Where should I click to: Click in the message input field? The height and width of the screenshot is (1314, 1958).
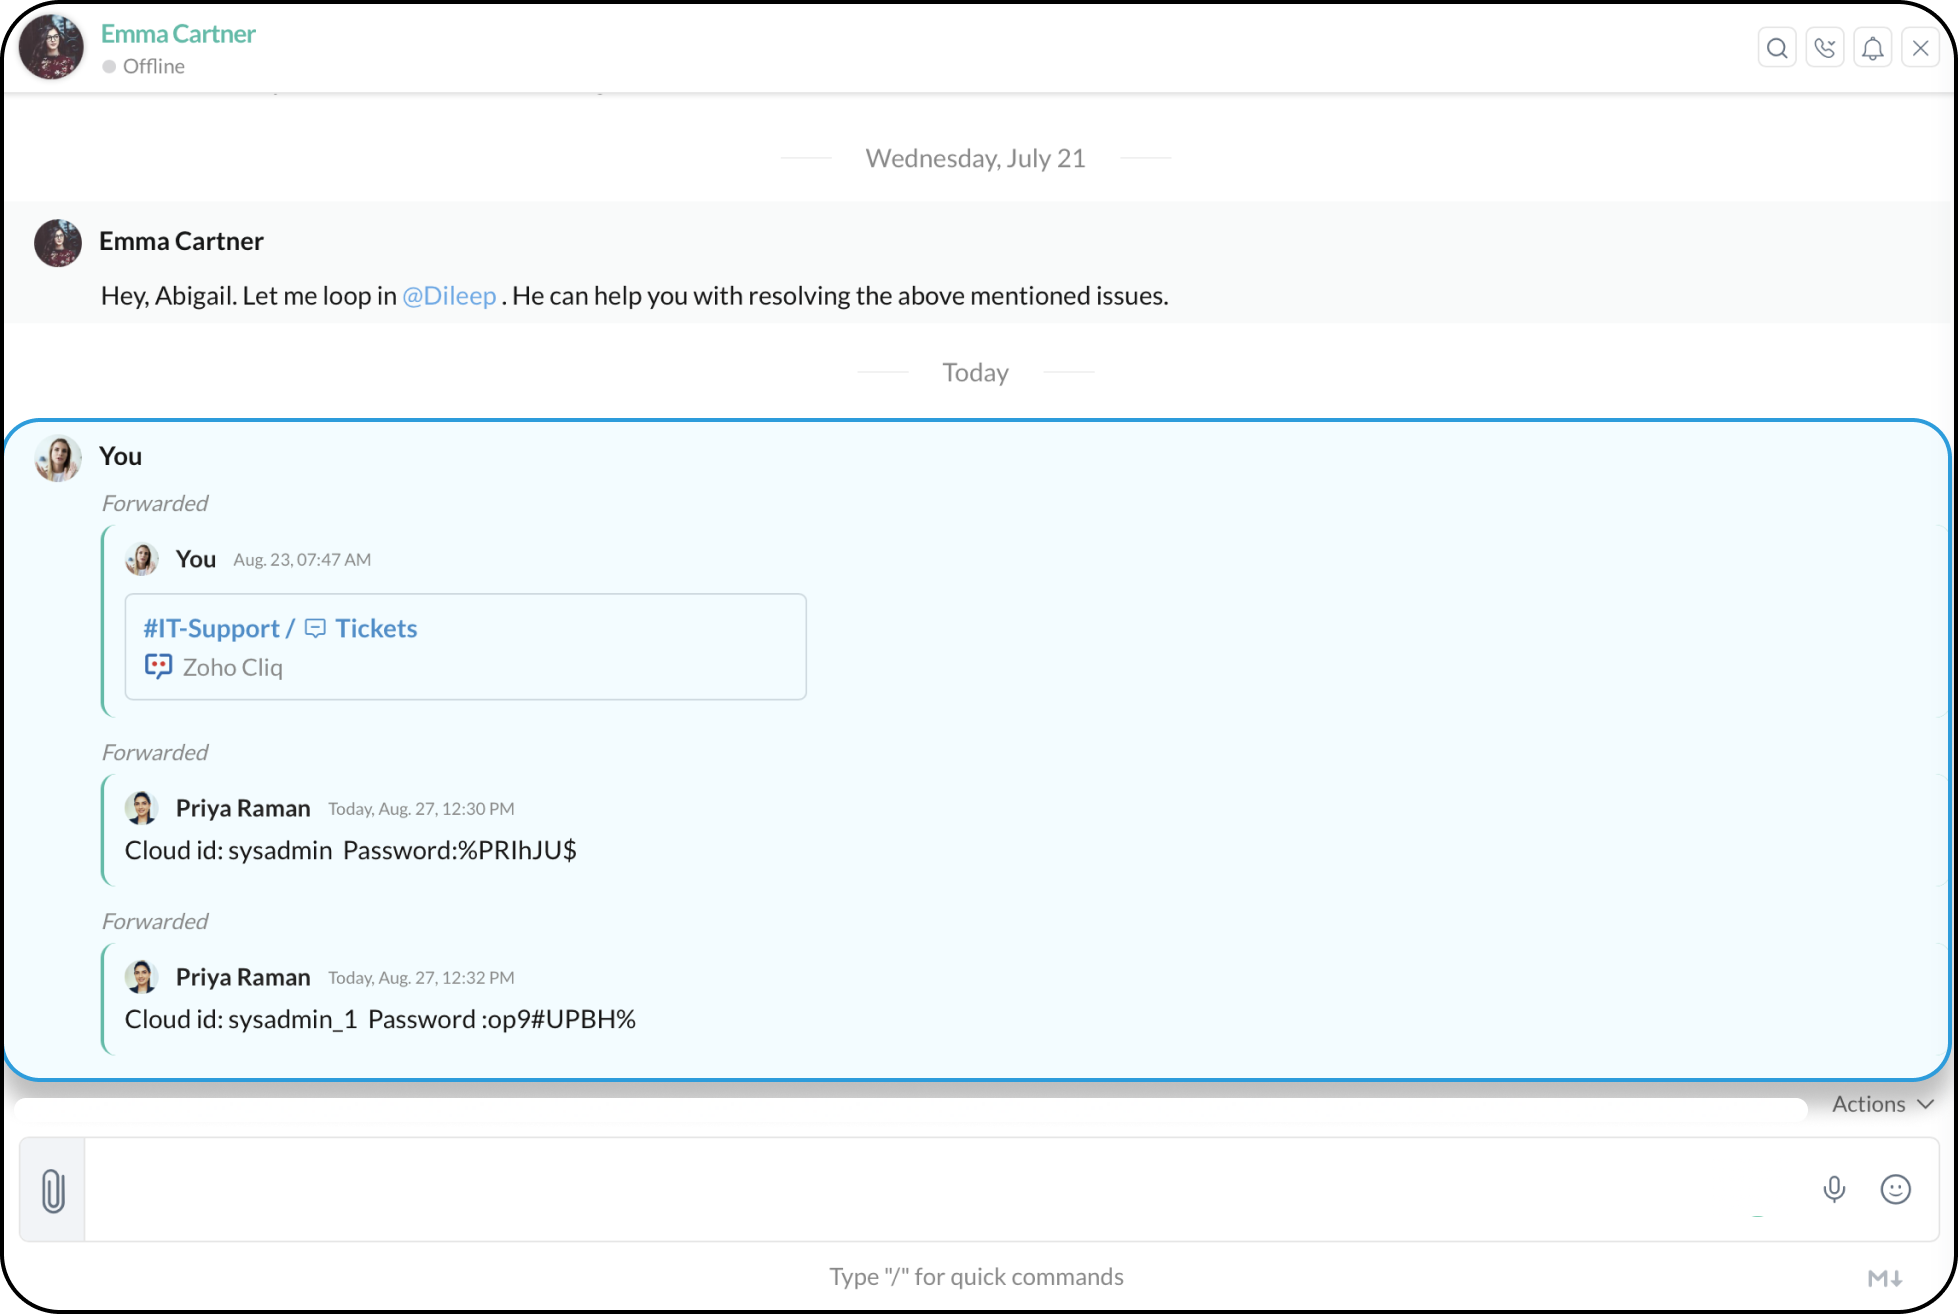(940, 1190)
